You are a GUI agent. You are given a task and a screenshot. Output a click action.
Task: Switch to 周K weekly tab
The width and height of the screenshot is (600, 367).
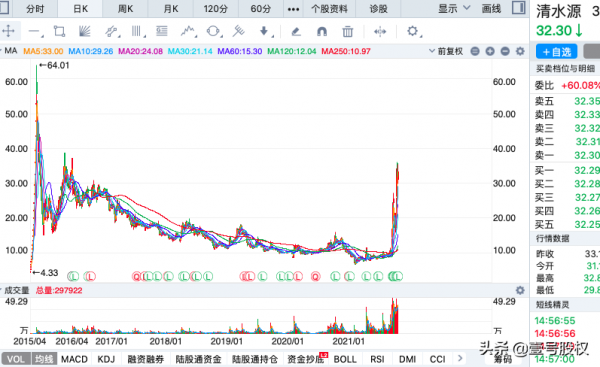(x=126, y=9)
